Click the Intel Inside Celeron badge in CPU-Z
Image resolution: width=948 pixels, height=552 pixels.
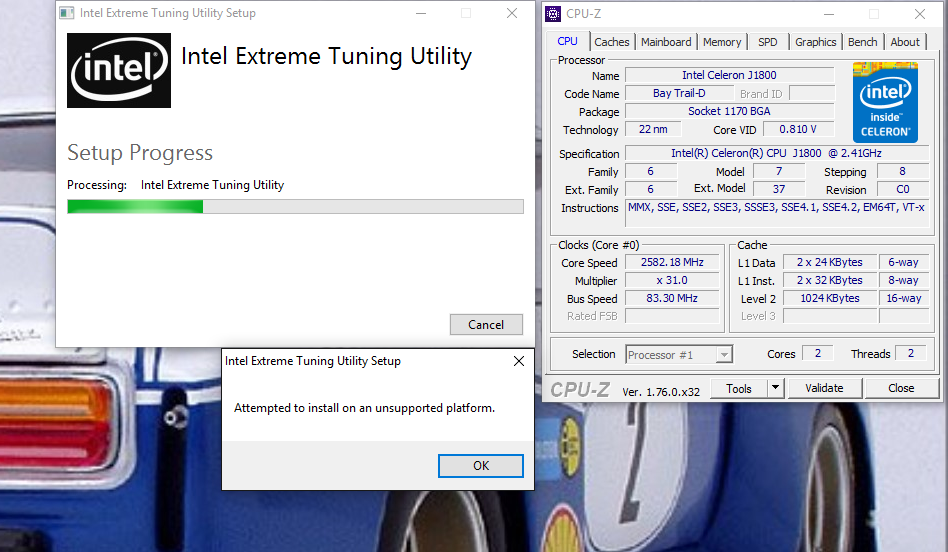tap(885, 102)
